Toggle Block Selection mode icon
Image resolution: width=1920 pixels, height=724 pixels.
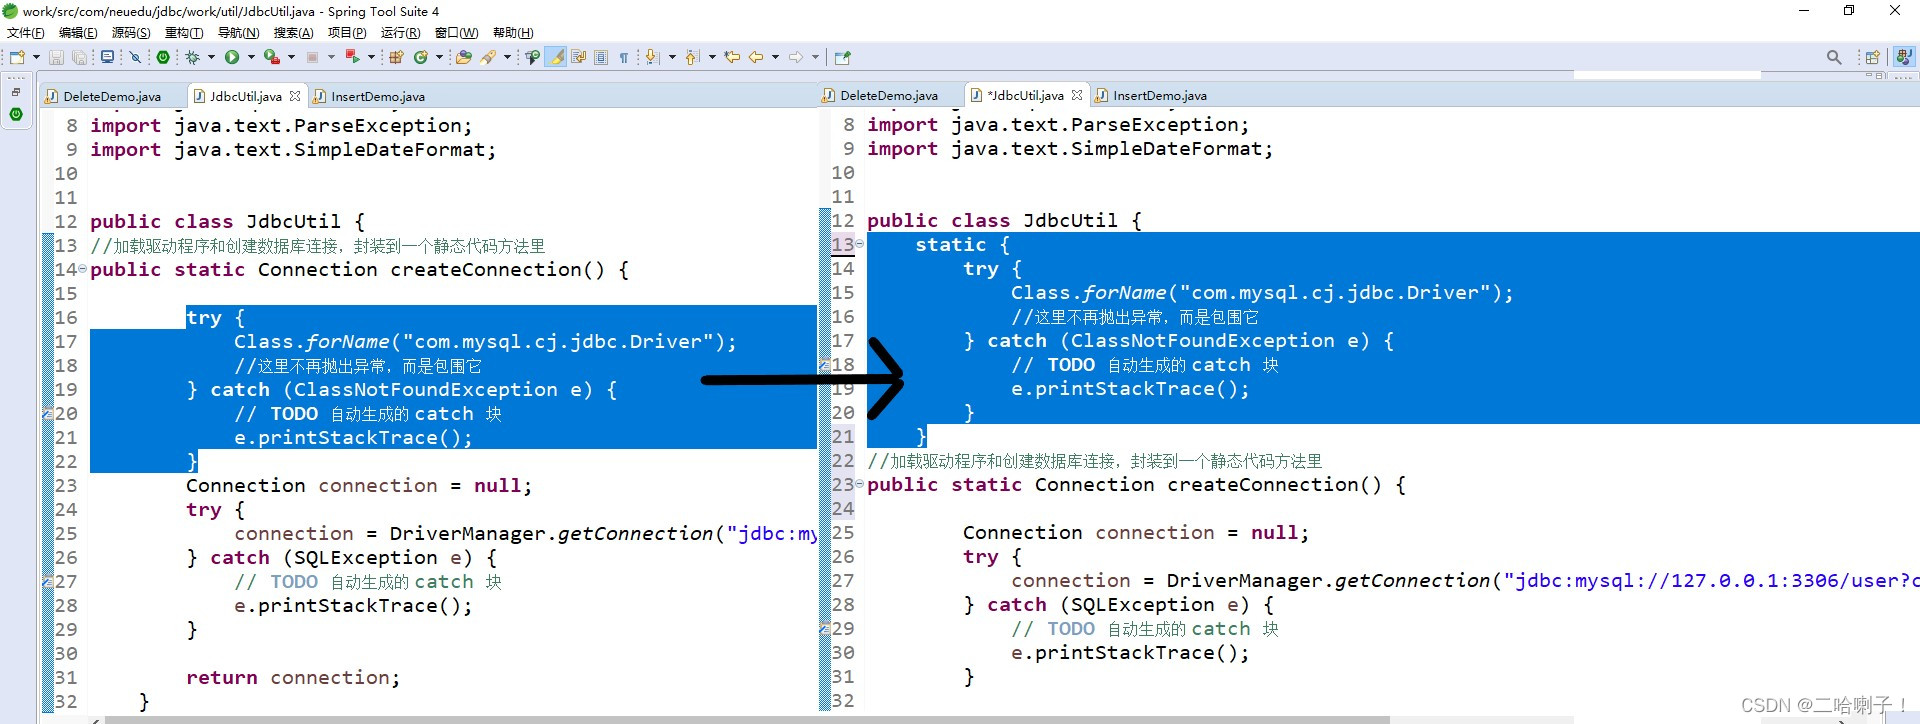[x=601, y=57]
